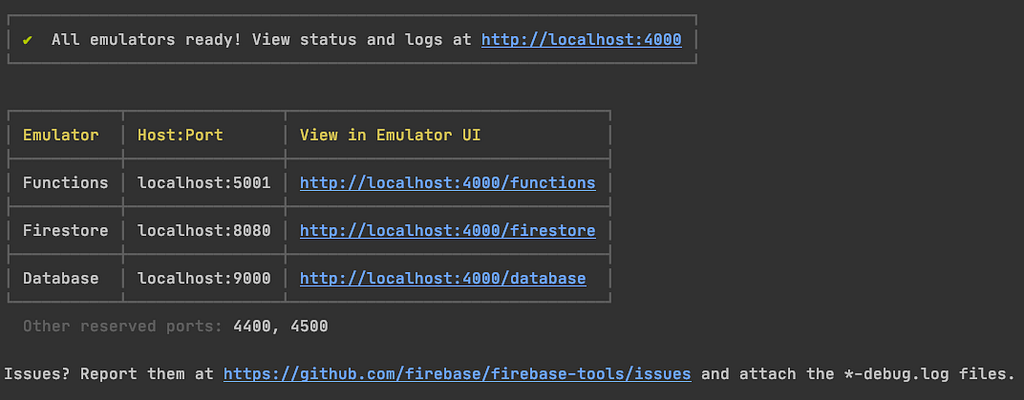Click the green checkmark icon
Image resolution: width=1024 pixels, height=400 pixels.
click(x=27, y=40)
